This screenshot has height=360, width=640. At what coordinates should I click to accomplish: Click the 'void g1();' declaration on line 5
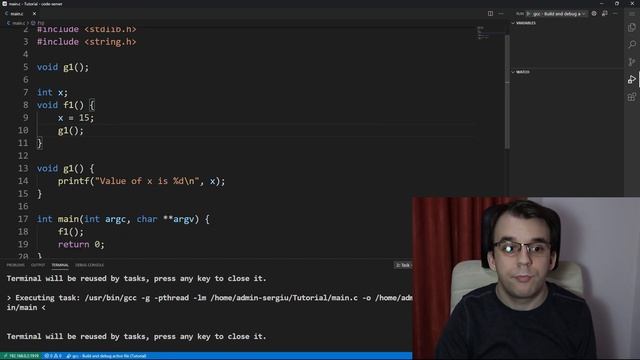click(63, 67)
